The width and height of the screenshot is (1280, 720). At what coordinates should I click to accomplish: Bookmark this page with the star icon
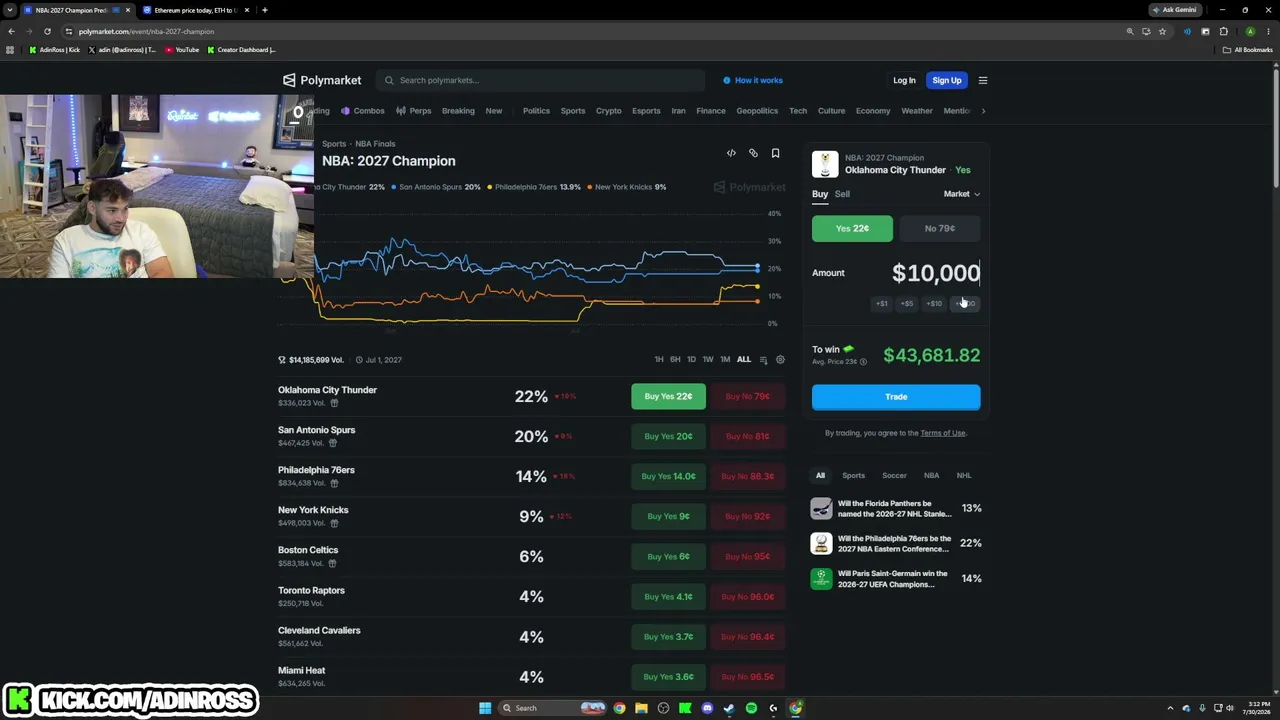[x=1162, y=31]
